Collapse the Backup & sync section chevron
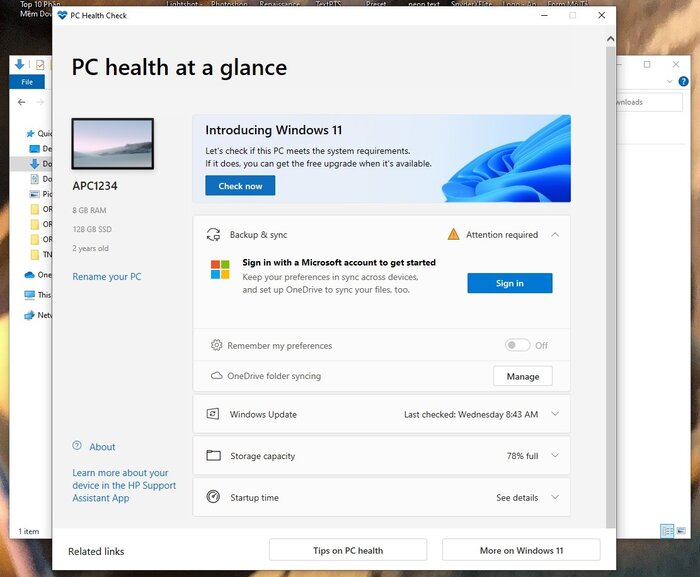 pos(555,234)
